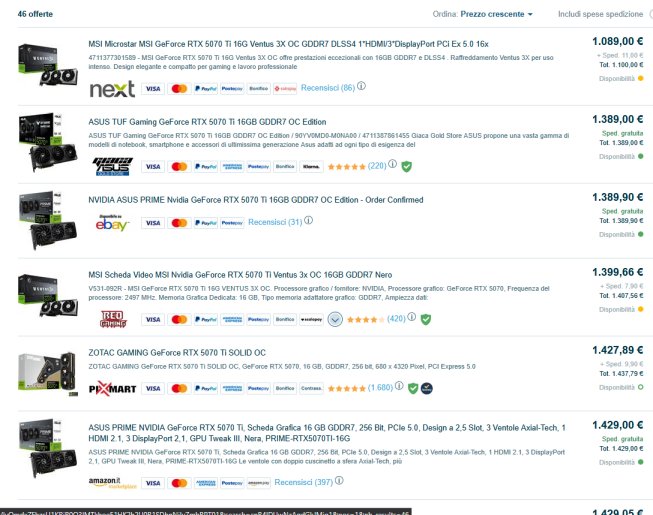Click info icon beside Recensisci (86)

point(361,86)
